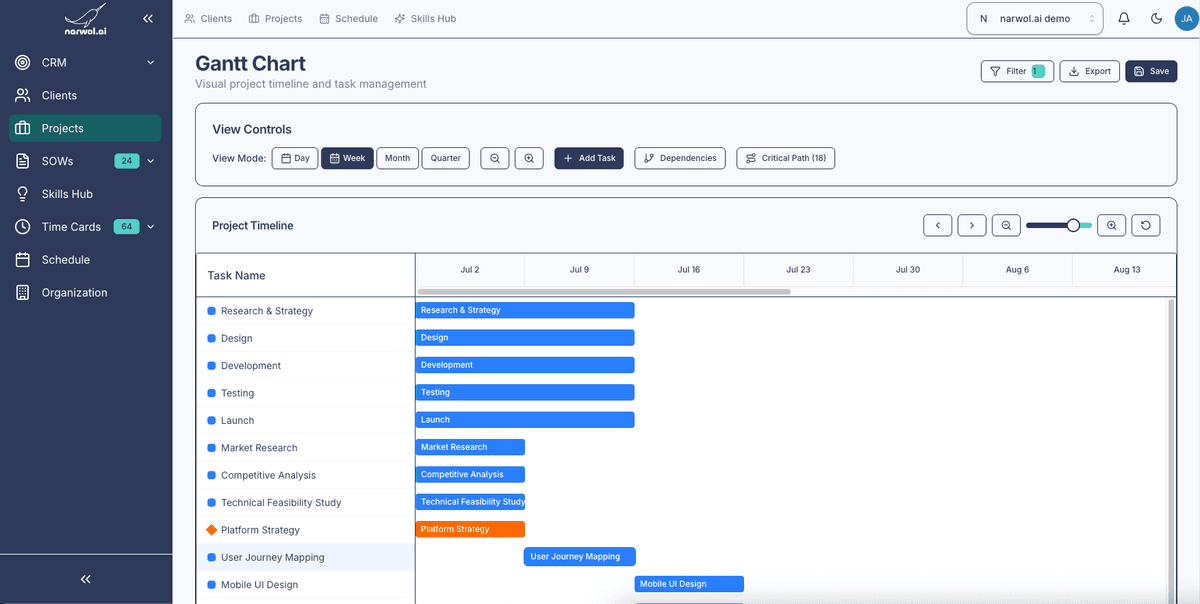Switch view mode to Day
The width and height of the screenshot is (1200, 604).
pos(295,158)
